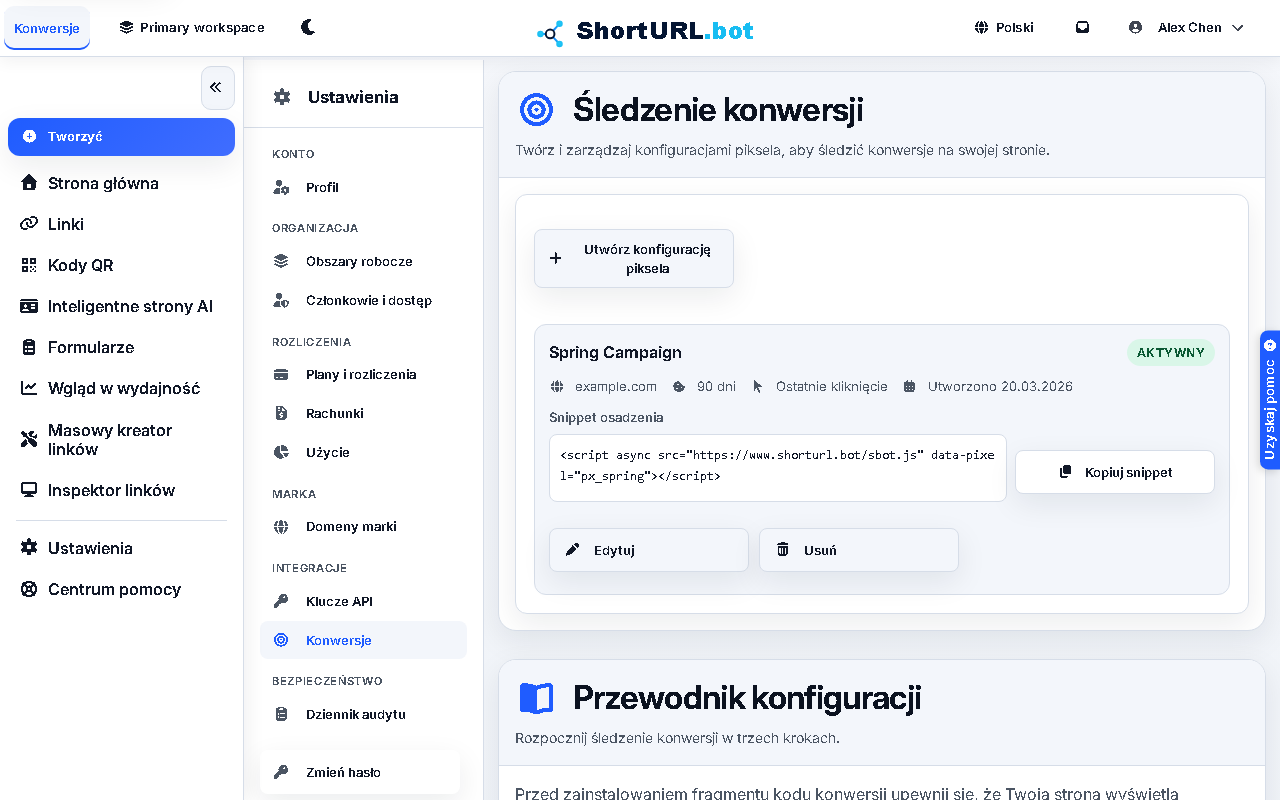This screenshot has height=800, width=1280.
Task: Open Wgląd w wydajność
Action: [121, 388]
